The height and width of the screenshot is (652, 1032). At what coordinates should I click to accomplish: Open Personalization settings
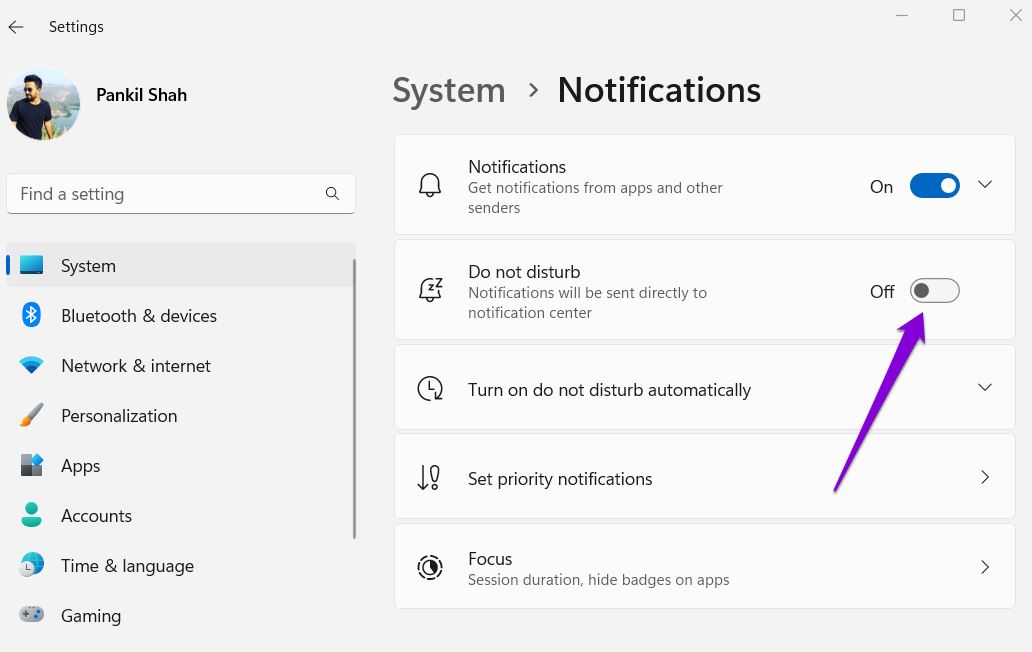click(181, 415)
